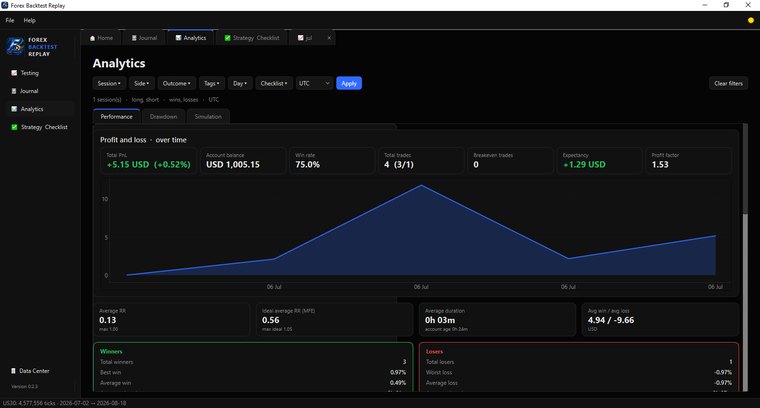Open the Strategy Checklist tab
Image resolution: width=760 pixels, height=408 pixels.
[x=252, y=38]
